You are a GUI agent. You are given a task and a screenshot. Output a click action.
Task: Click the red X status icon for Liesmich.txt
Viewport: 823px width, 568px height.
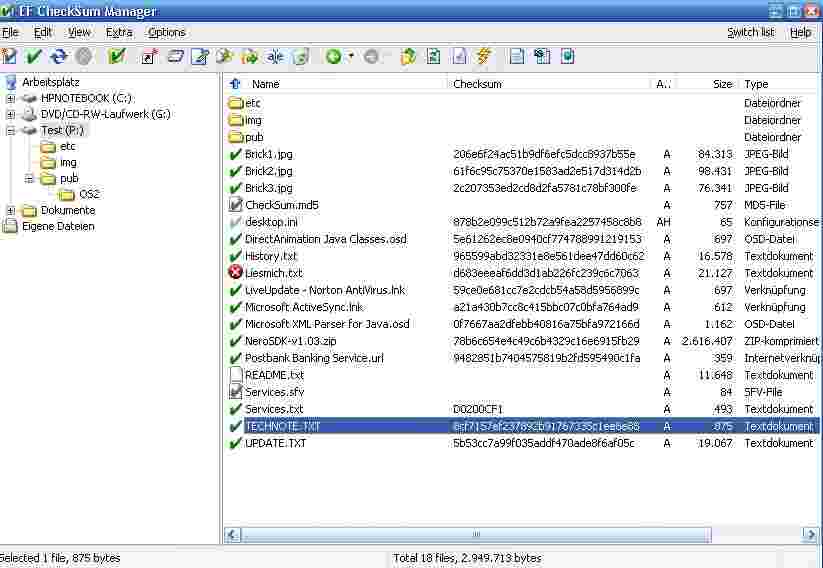236,272
